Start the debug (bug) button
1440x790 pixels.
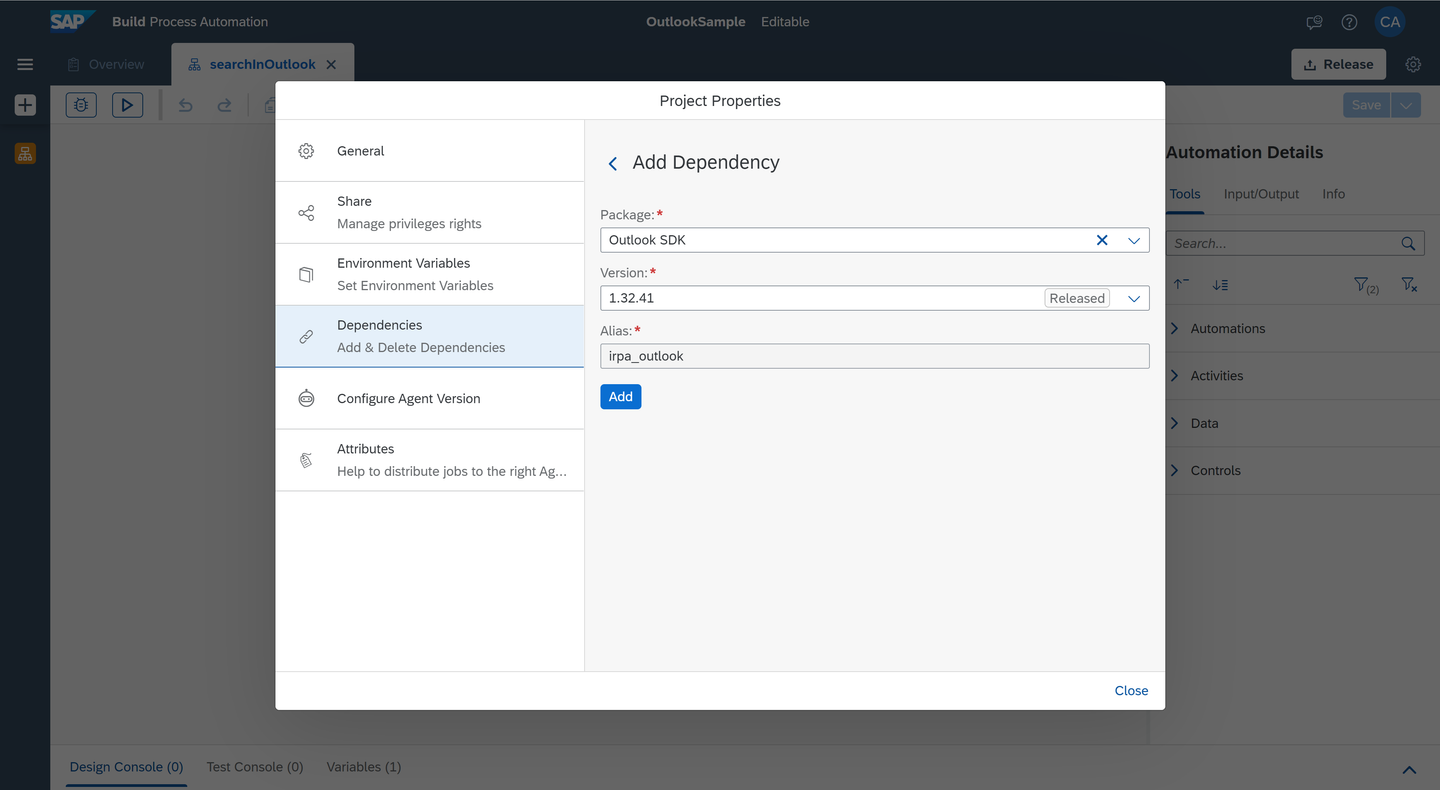click(81, 104)
